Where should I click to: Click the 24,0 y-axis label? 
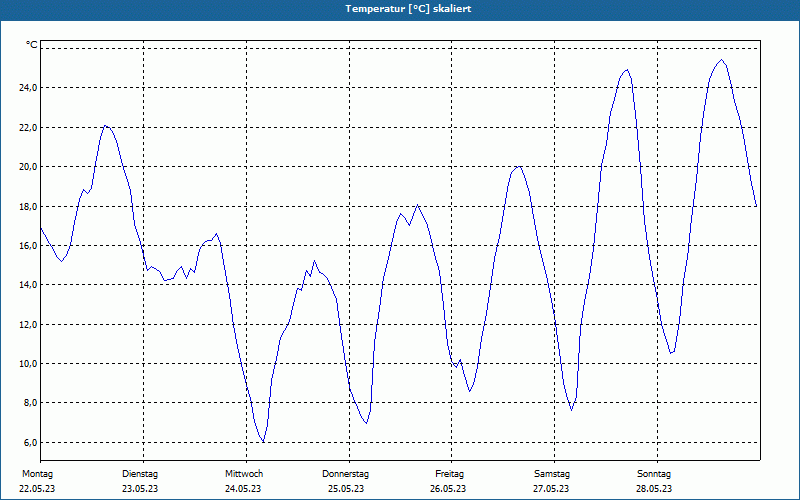tap(28, 88)
